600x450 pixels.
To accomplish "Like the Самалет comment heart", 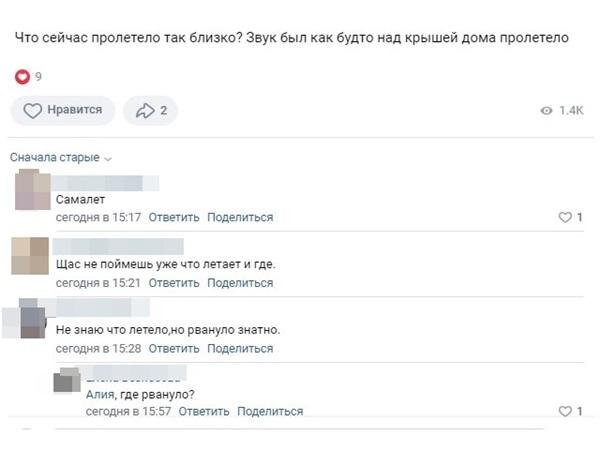I will pyautogui.click(x=565, y=217).
